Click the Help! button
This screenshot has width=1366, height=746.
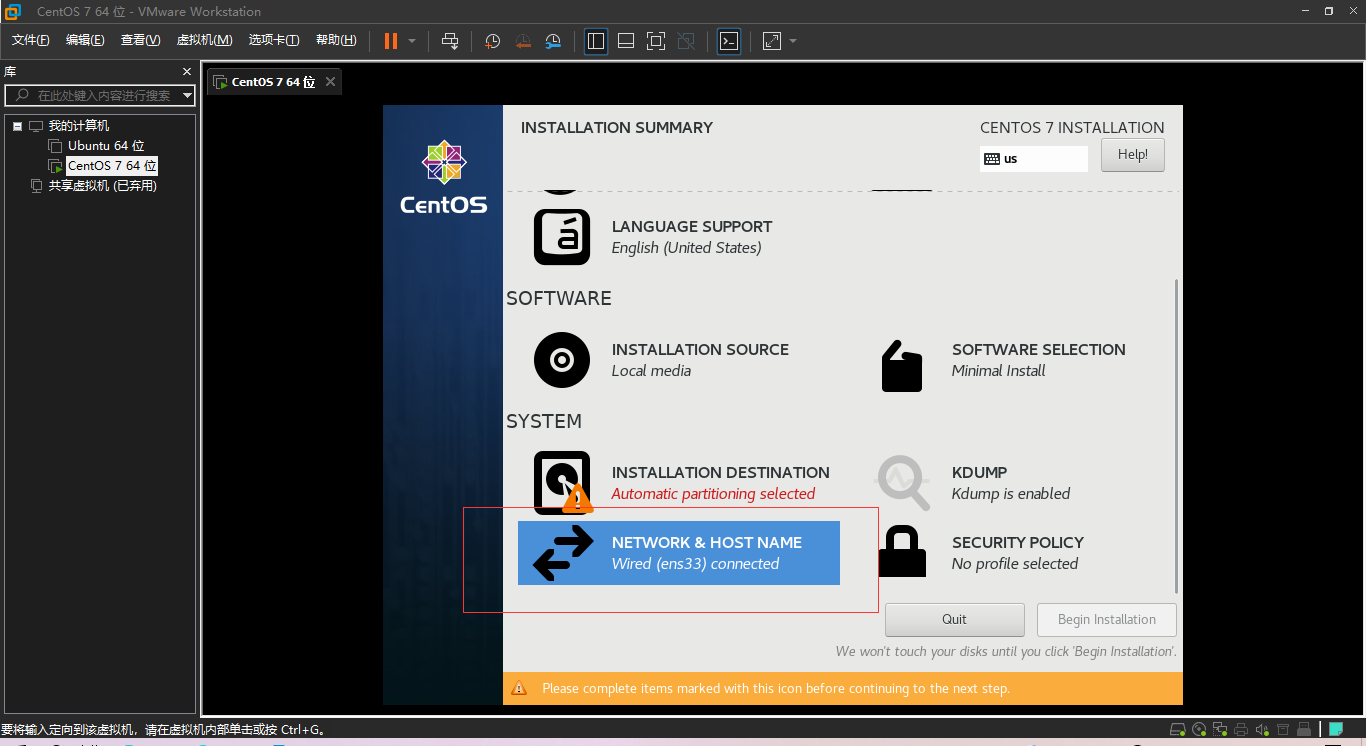point(1133,155)
